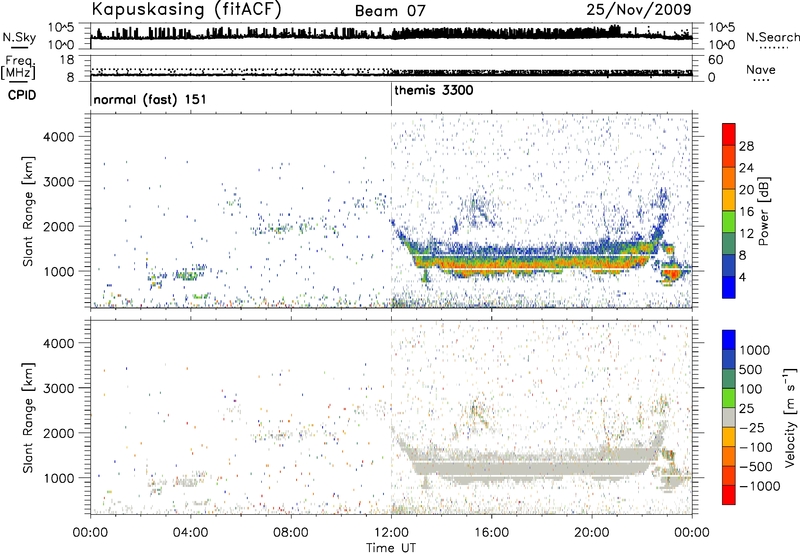The height and width of the screenshot is (554, 800).
Task: Select the '60' tick on the Nave axis
Action: click(715, 60)
